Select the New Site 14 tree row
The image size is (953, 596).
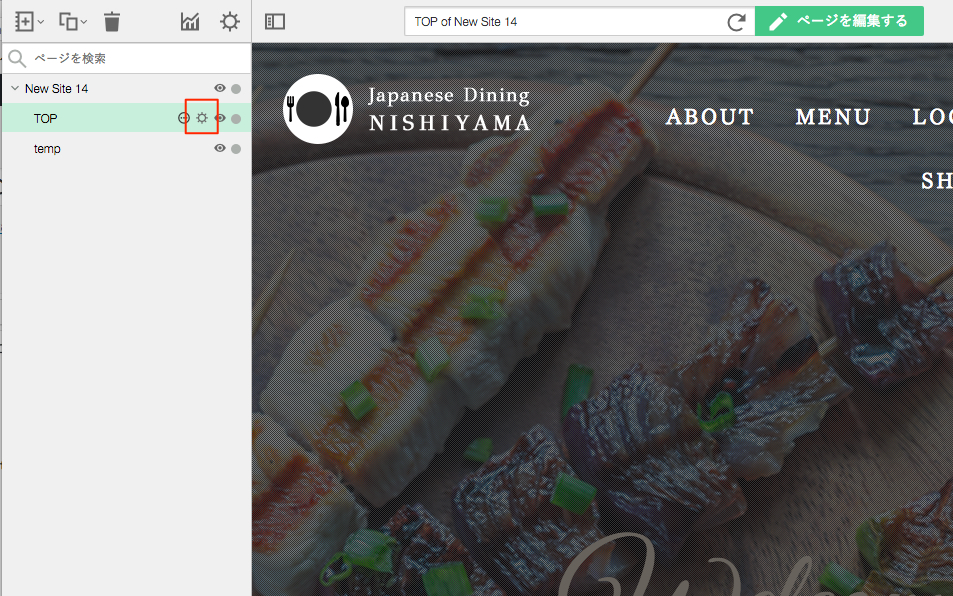click(x=127, y=89)
